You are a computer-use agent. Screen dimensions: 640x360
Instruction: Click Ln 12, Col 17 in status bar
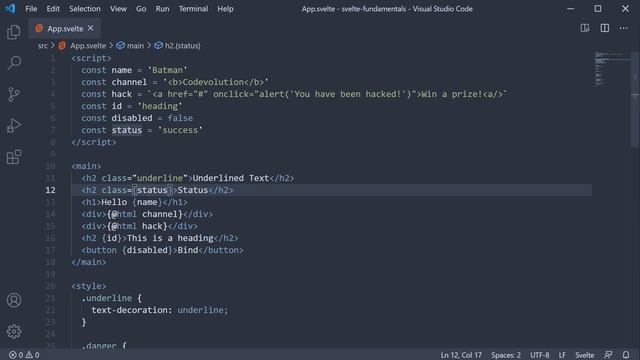click(461, 355)
